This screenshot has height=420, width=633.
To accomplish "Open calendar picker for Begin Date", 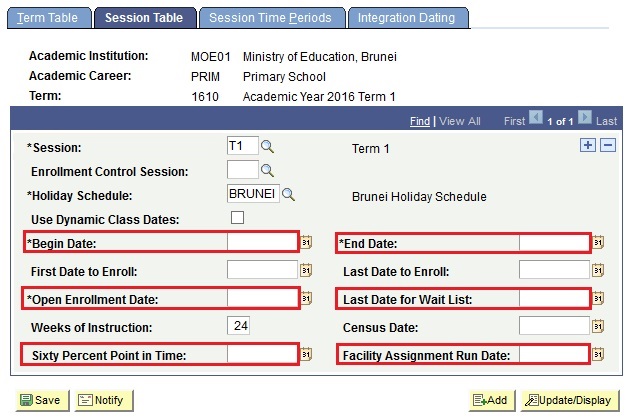I will (306, 242).
